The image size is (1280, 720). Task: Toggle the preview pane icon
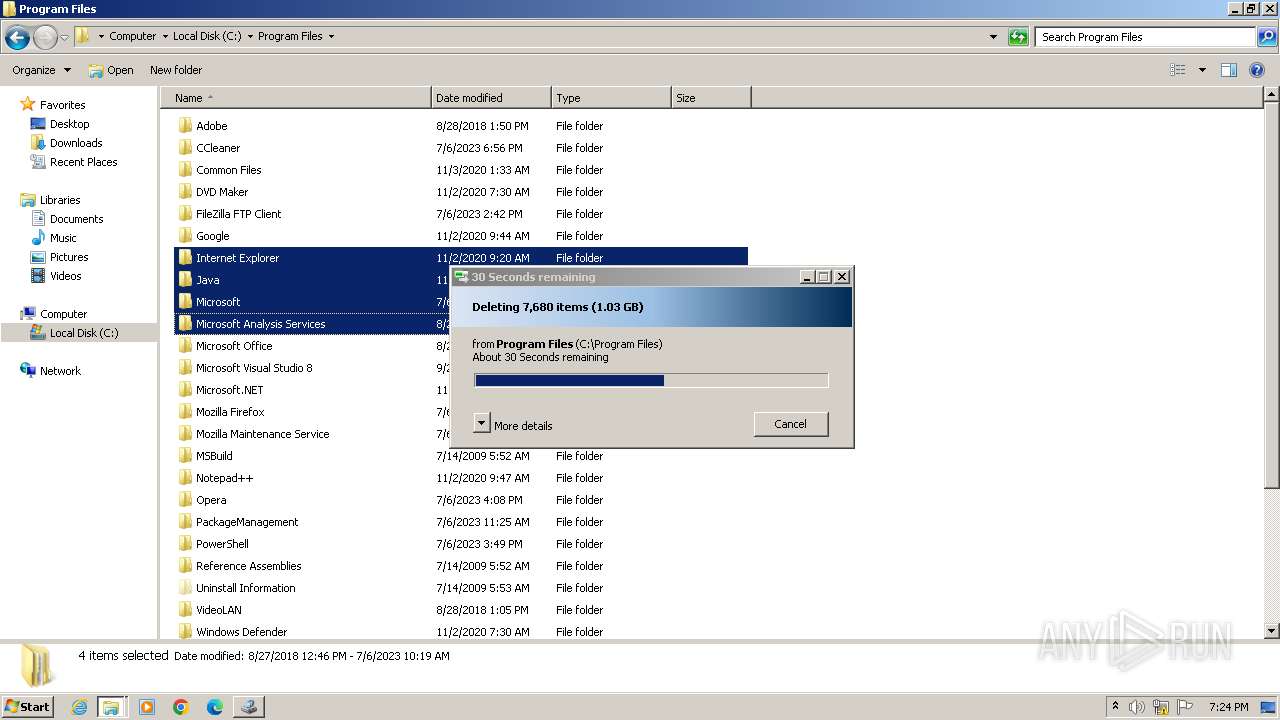[x=1229, y=70]
